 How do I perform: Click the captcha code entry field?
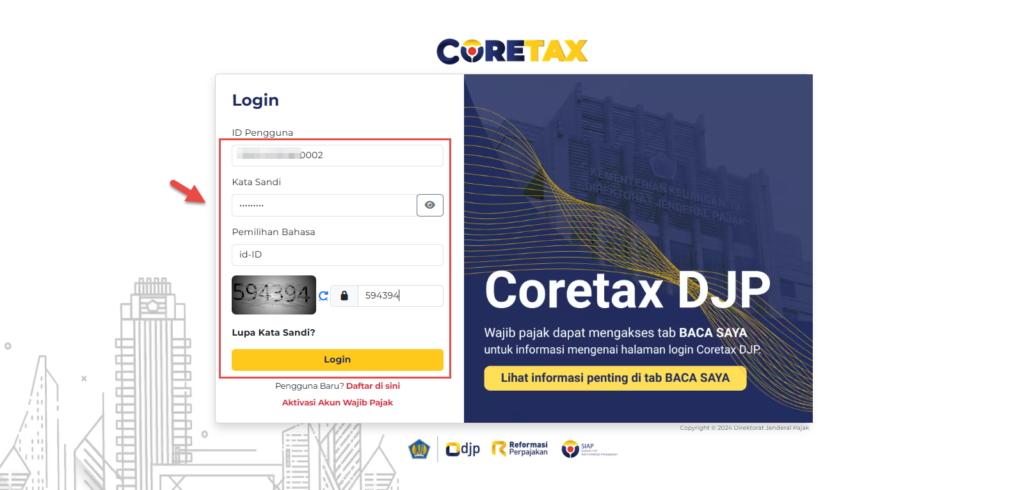(400, 296)
